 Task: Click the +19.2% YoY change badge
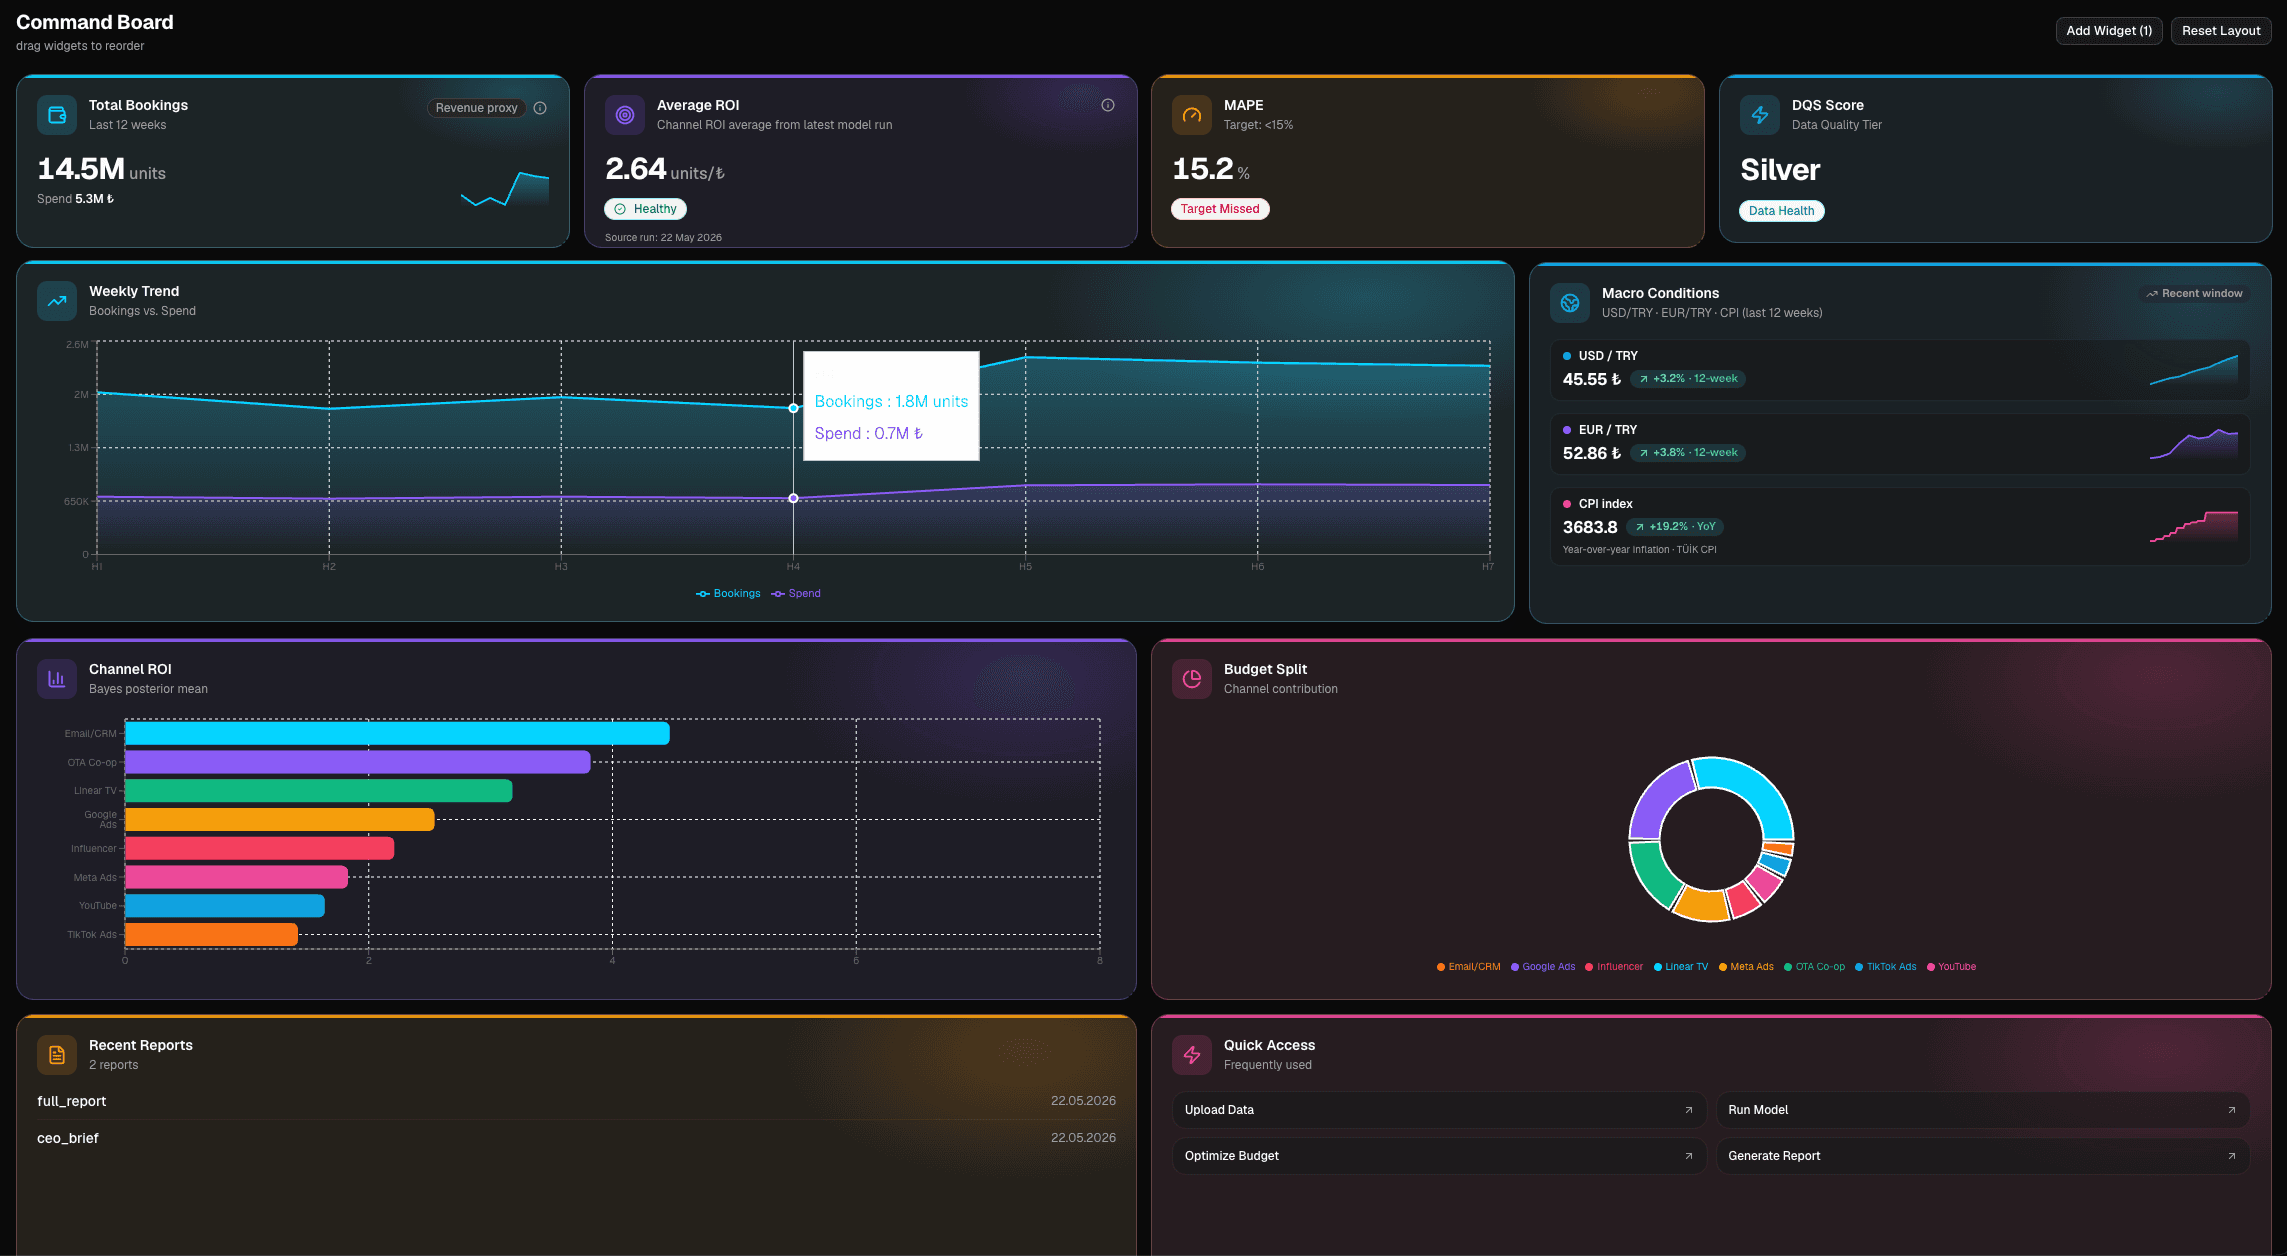pos(1675,527)
